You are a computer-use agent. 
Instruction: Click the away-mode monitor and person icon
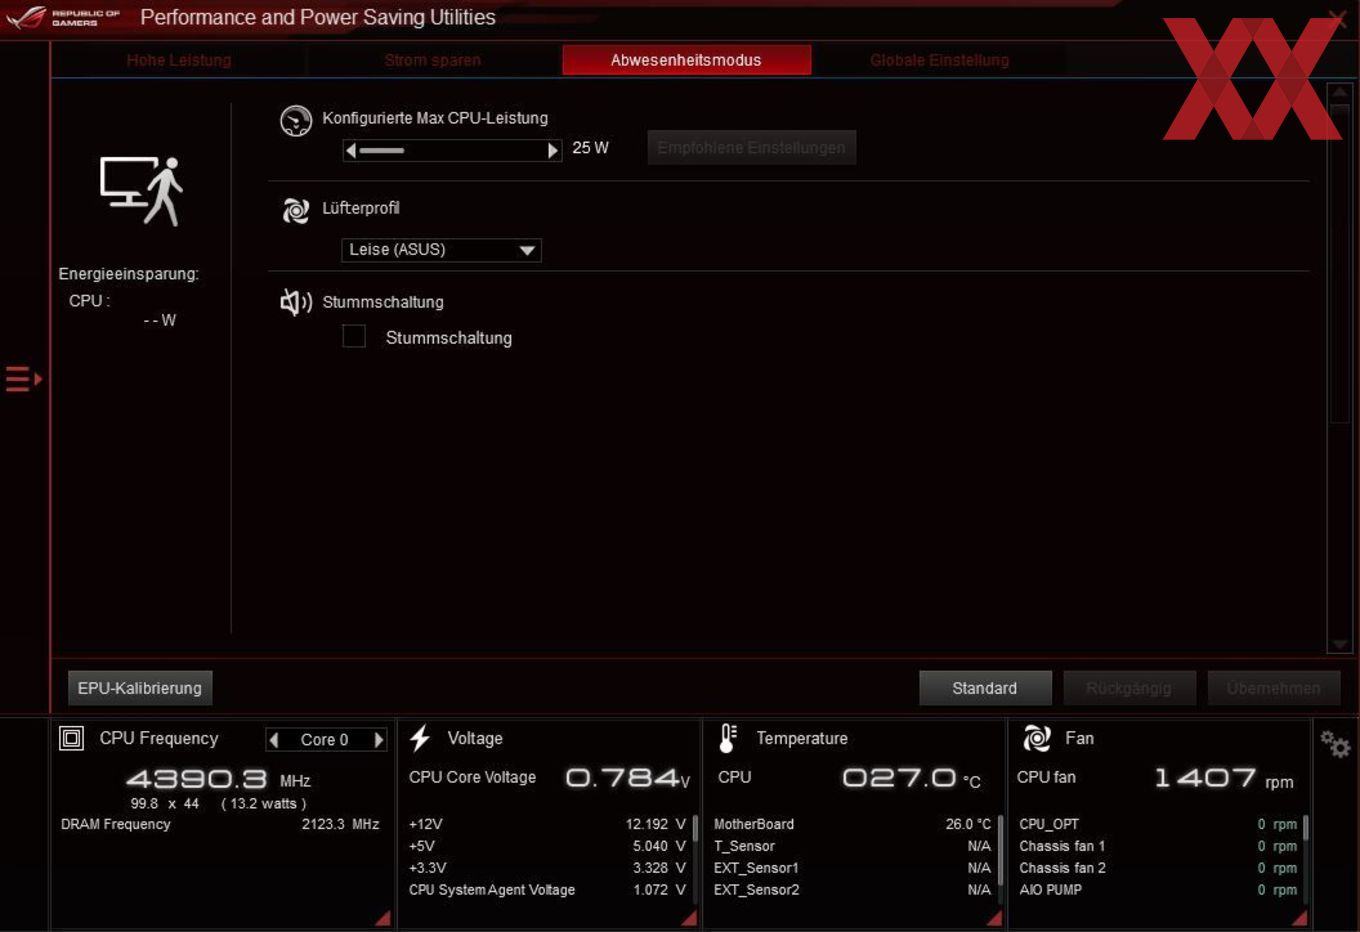click(141, 190)
